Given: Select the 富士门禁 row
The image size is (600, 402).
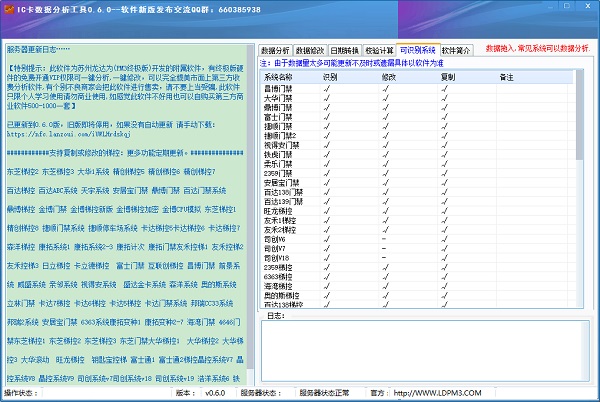Looking at the screenshot, I should (417, 117).
